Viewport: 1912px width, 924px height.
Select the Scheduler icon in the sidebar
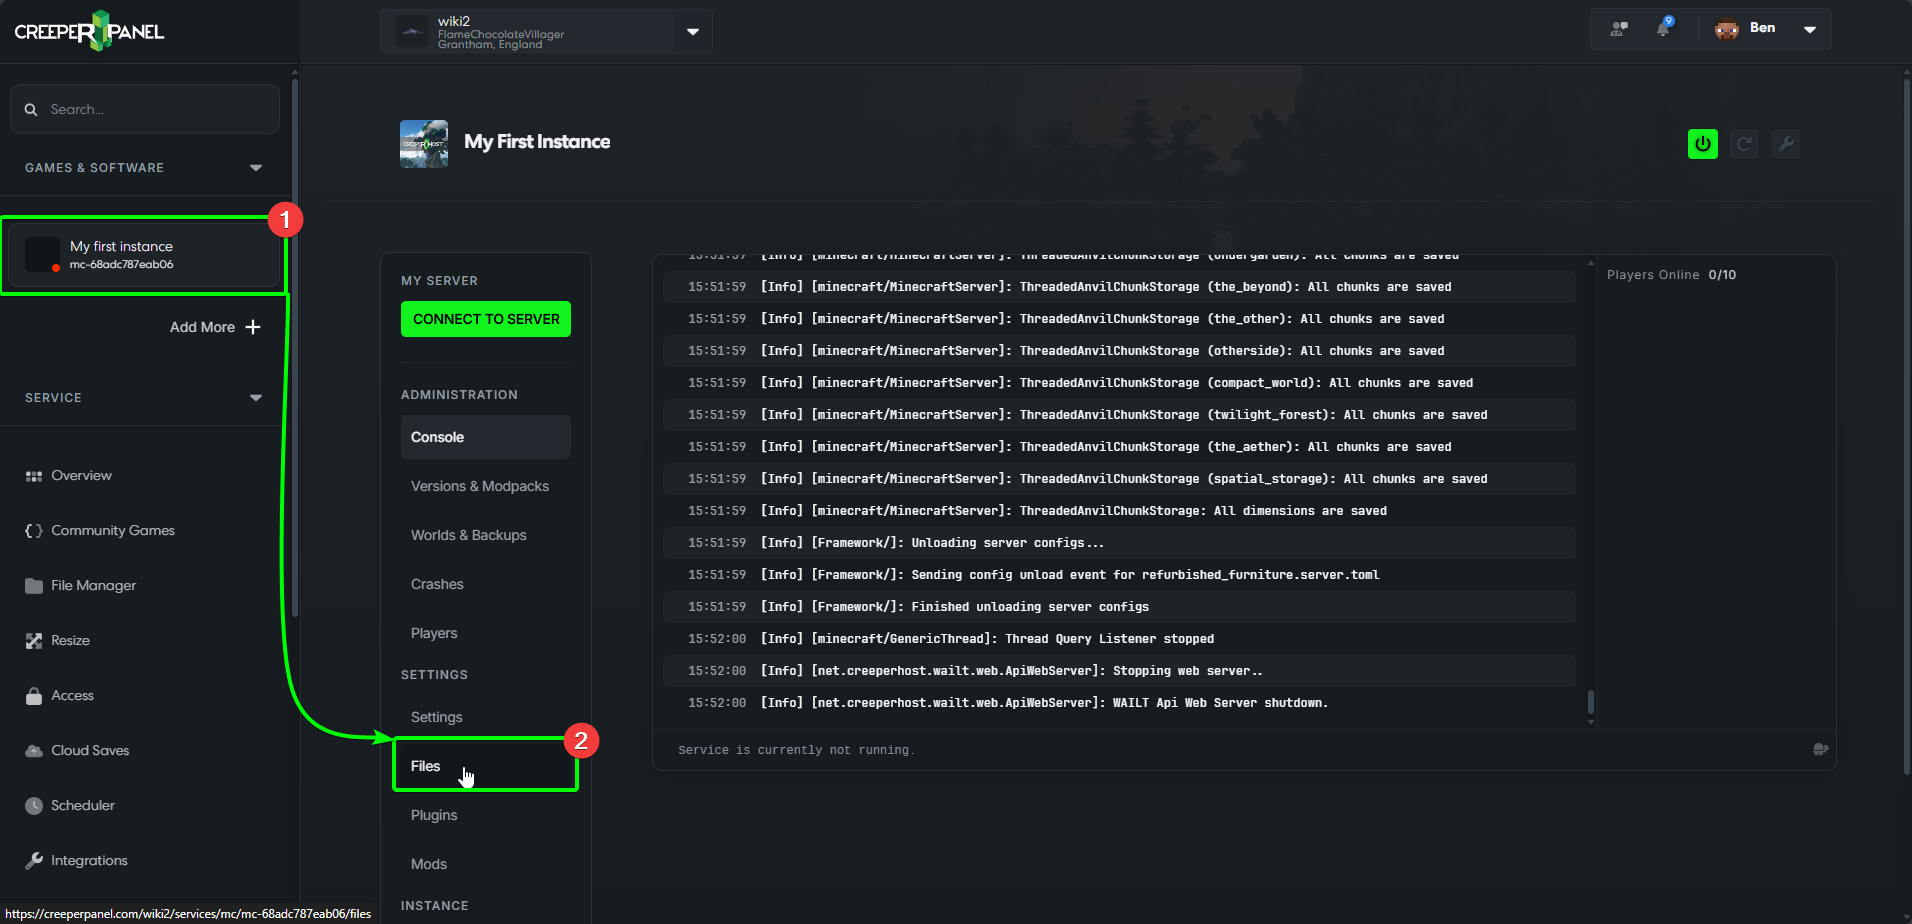tap(33, 805)
